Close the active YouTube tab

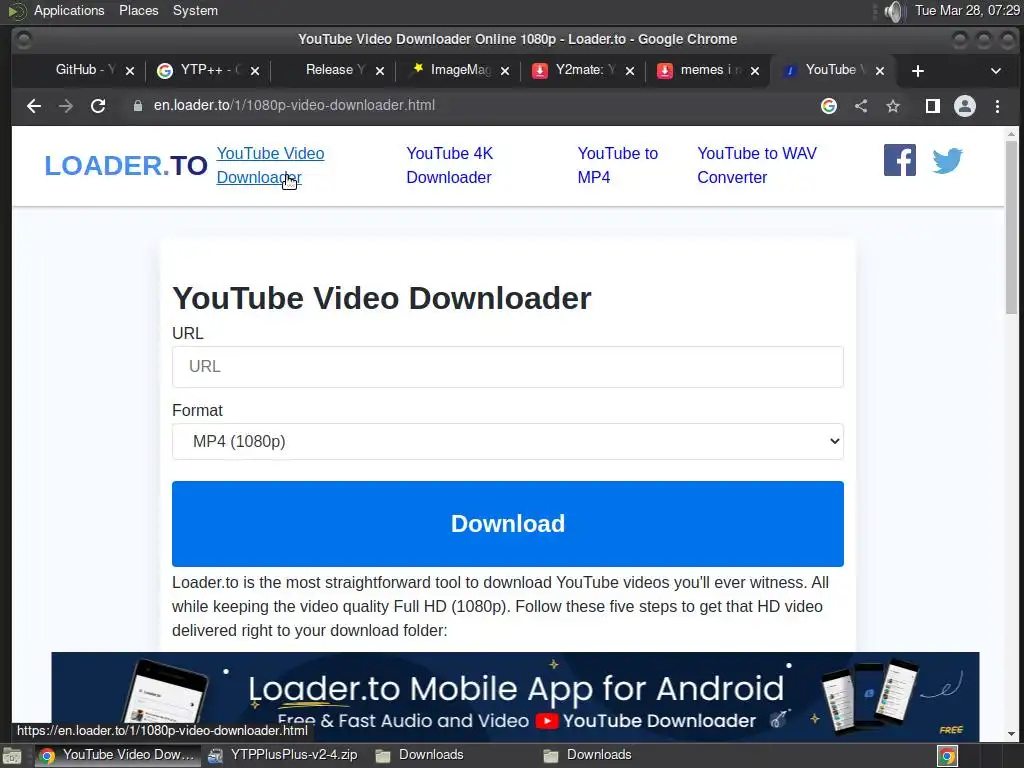click(x=880, y=71)
